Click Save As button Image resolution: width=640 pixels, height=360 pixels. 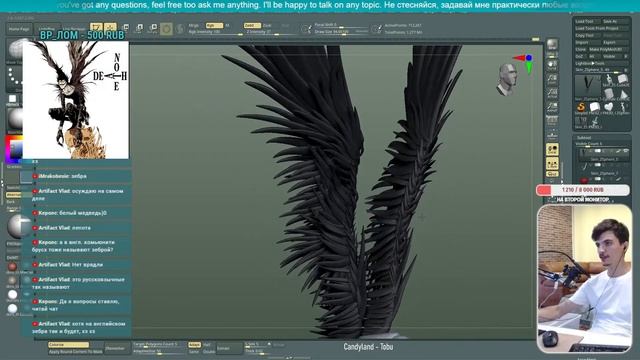tap(615, 21)
